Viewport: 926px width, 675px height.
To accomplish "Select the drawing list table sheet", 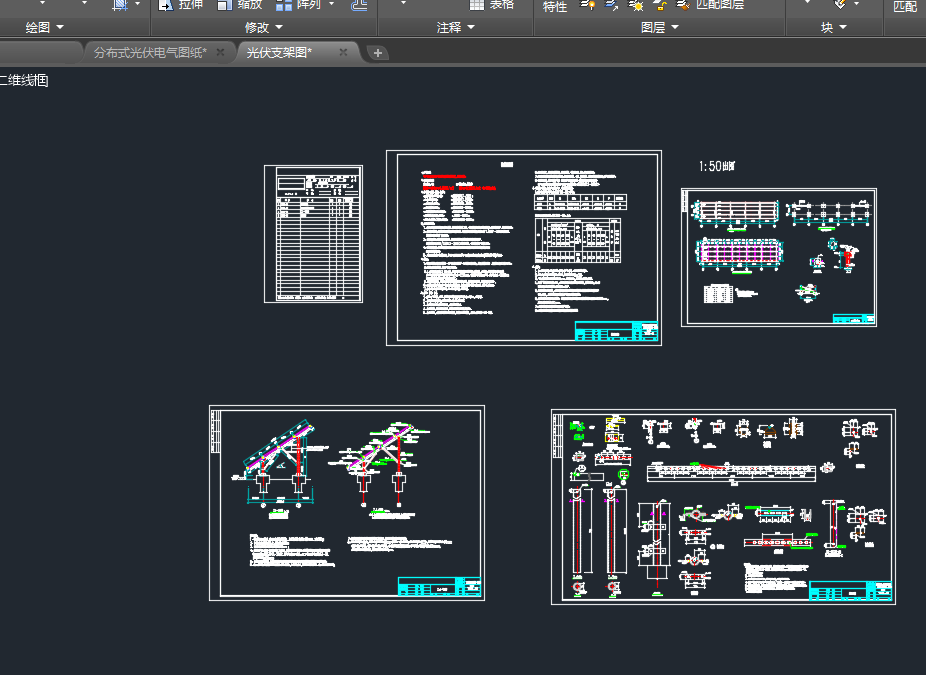I will point(314,234).
